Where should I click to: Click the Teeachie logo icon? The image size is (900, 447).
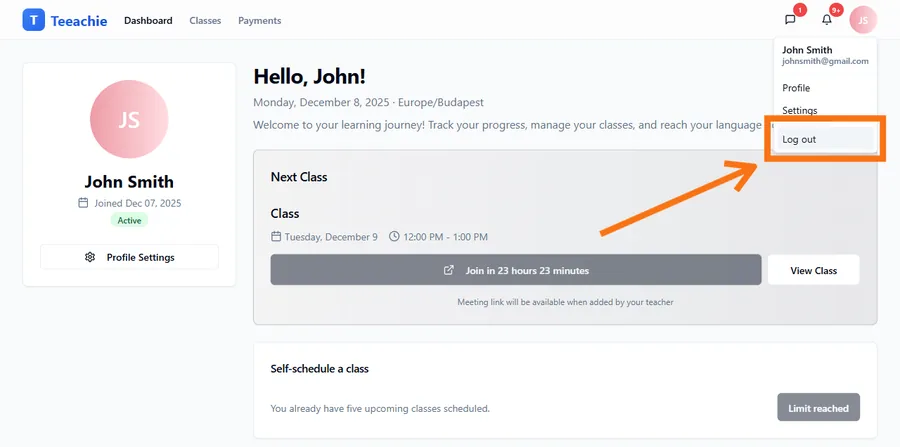[33, 20]
